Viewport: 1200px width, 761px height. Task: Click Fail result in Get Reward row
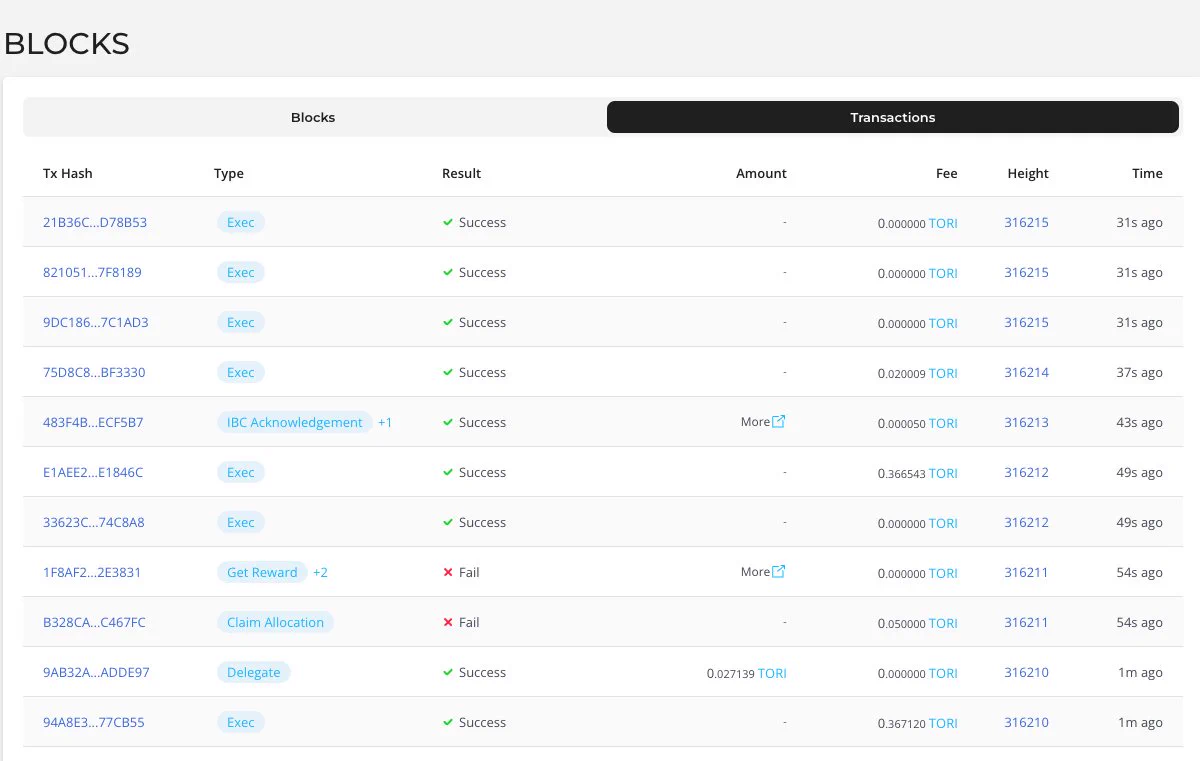point(461,572)
